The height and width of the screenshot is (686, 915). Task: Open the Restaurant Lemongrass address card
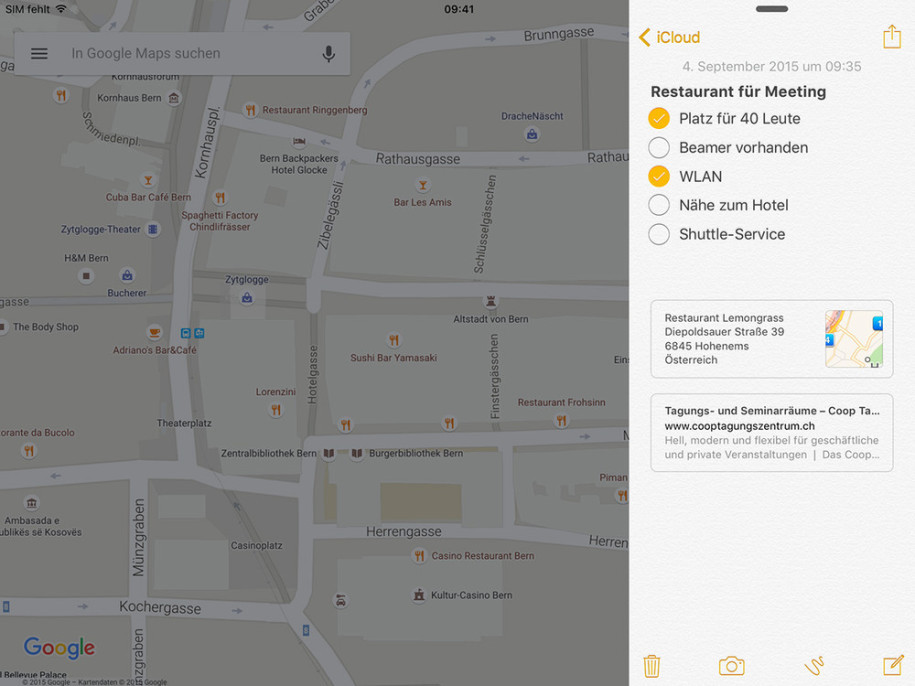(771, 339)
